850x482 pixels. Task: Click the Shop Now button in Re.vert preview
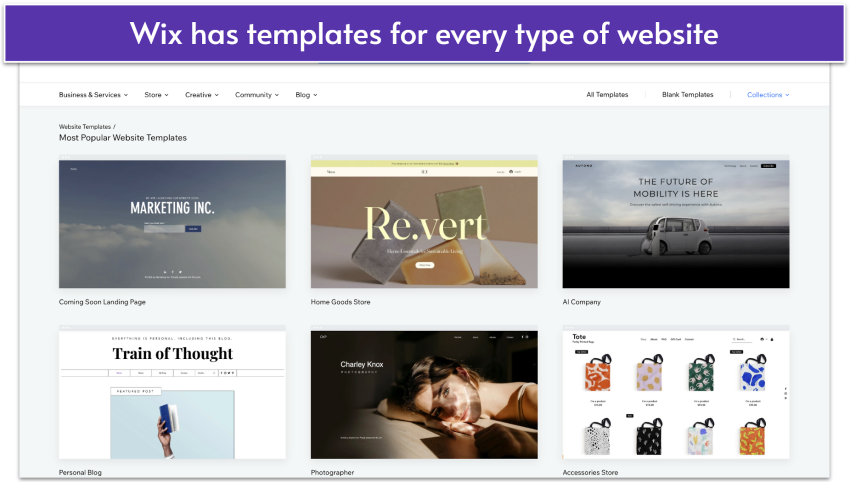click(x=424, y=265)
